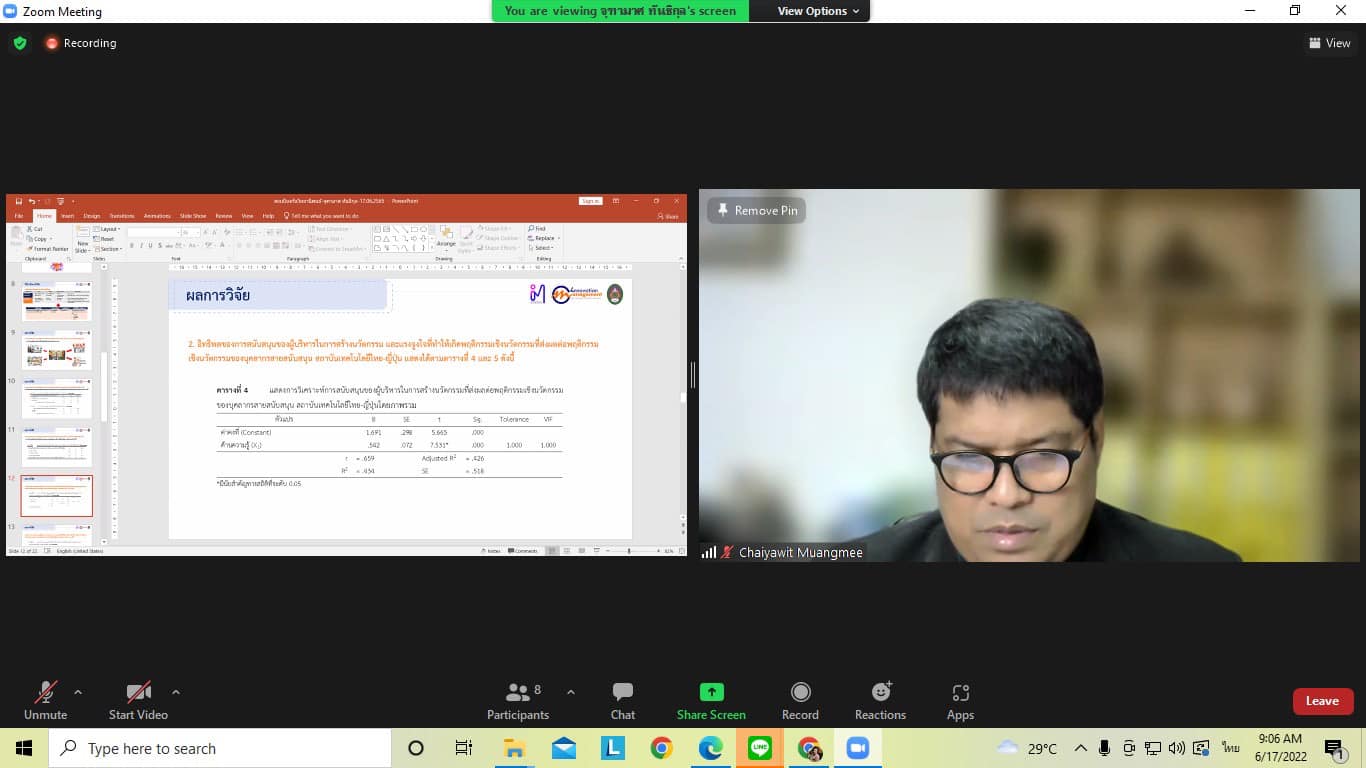Open the Reactions menu
Viewport: 1366px width, 768px height.
click(880, 700)
